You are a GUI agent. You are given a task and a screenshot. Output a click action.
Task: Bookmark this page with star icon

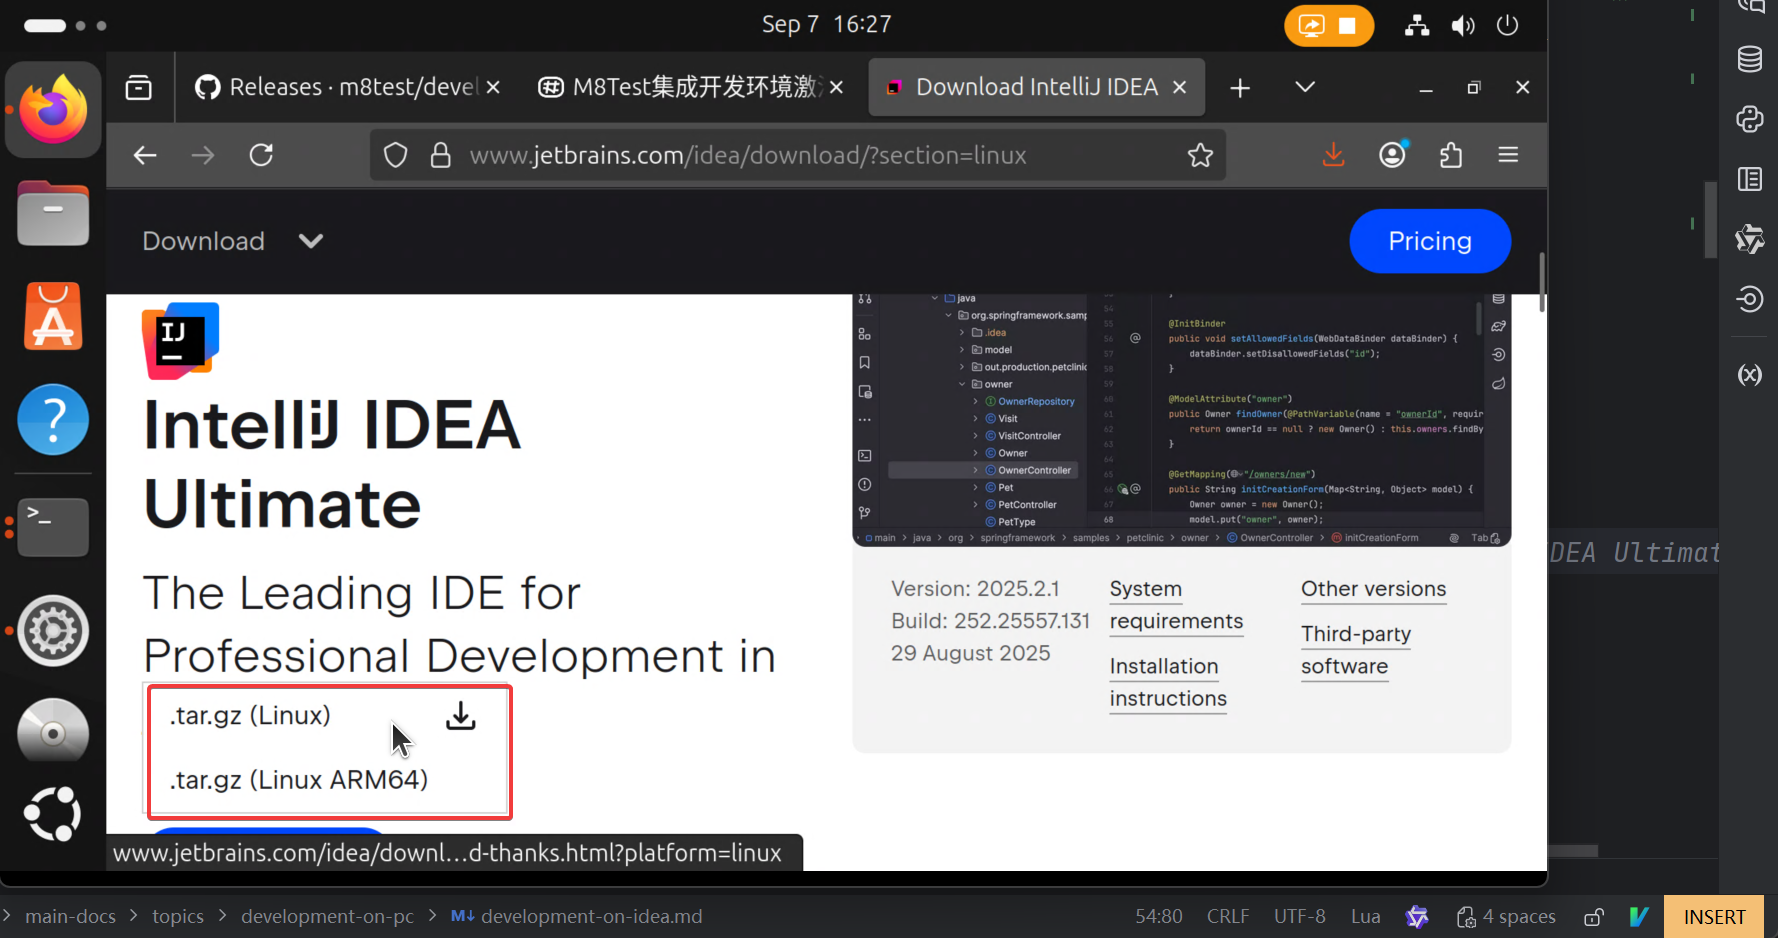coord(1200,155)
